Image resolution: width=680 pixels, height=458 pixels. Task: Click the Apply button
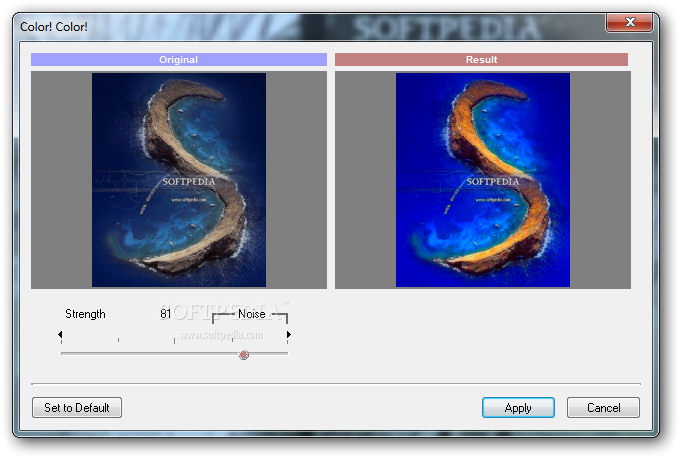pyautogui.click(x=518, y=408)
